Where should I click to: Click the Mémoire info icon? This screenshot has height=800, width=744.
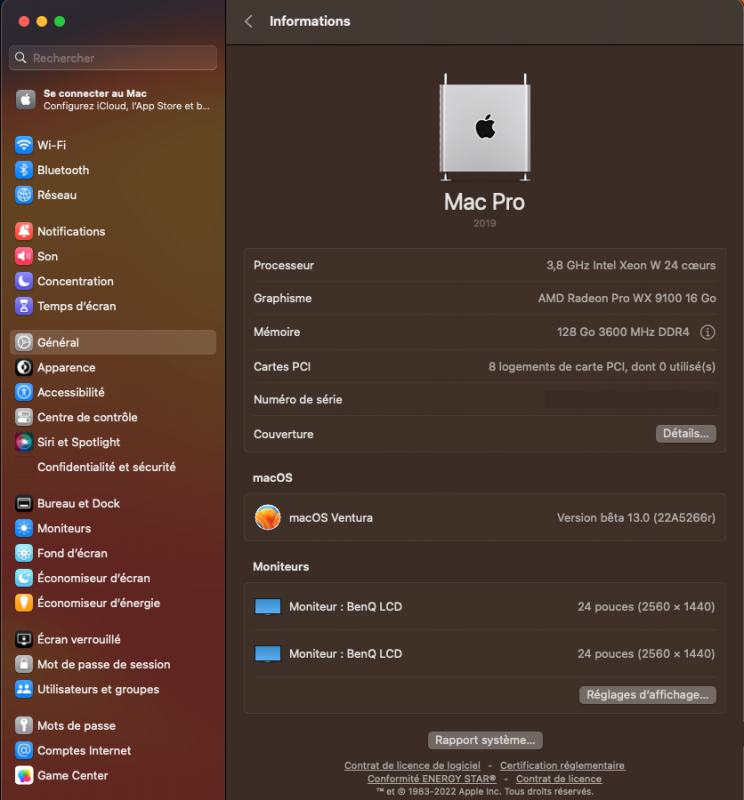pos(707,332)
